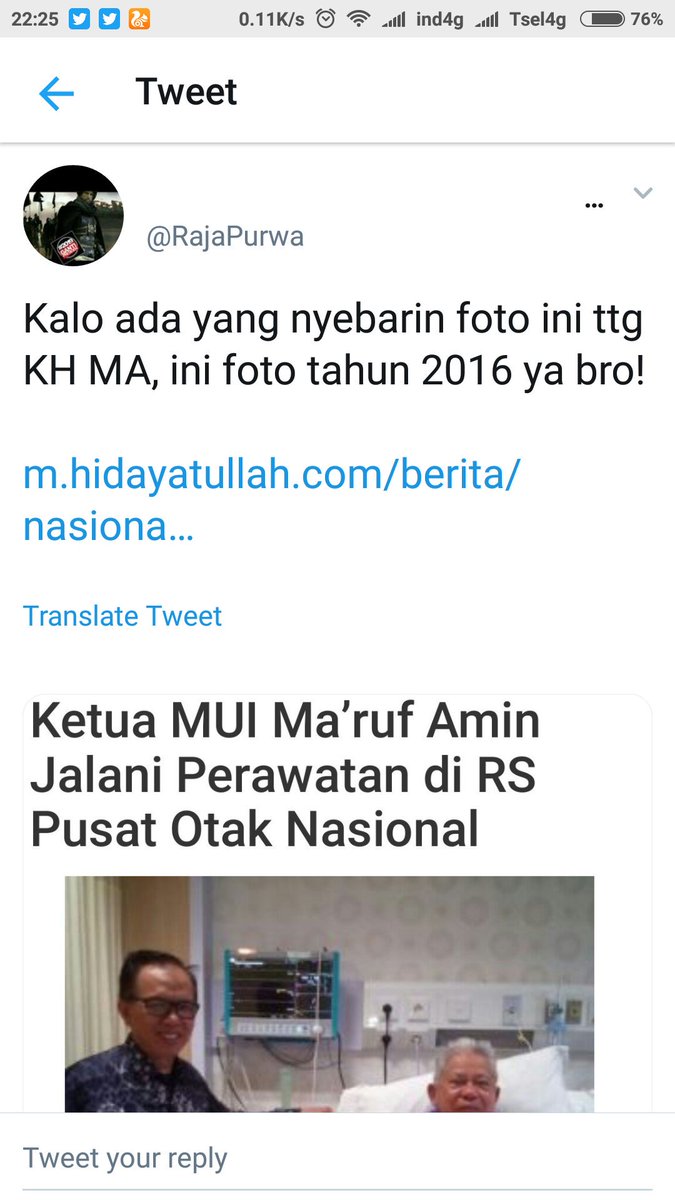View the hospital photo thumbnail
Screen dimensions: 675x1200
pos(330,994)
